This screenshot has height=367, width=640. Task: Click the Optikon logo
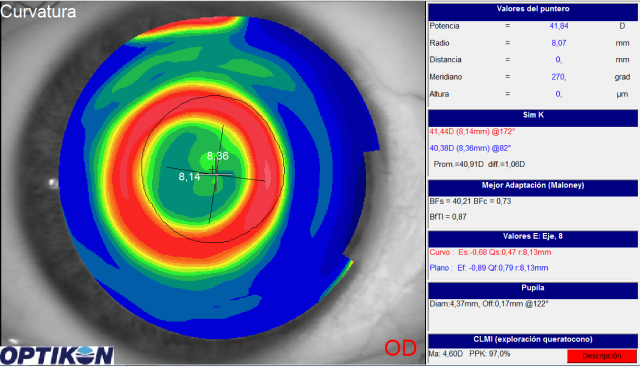(57, 356)
